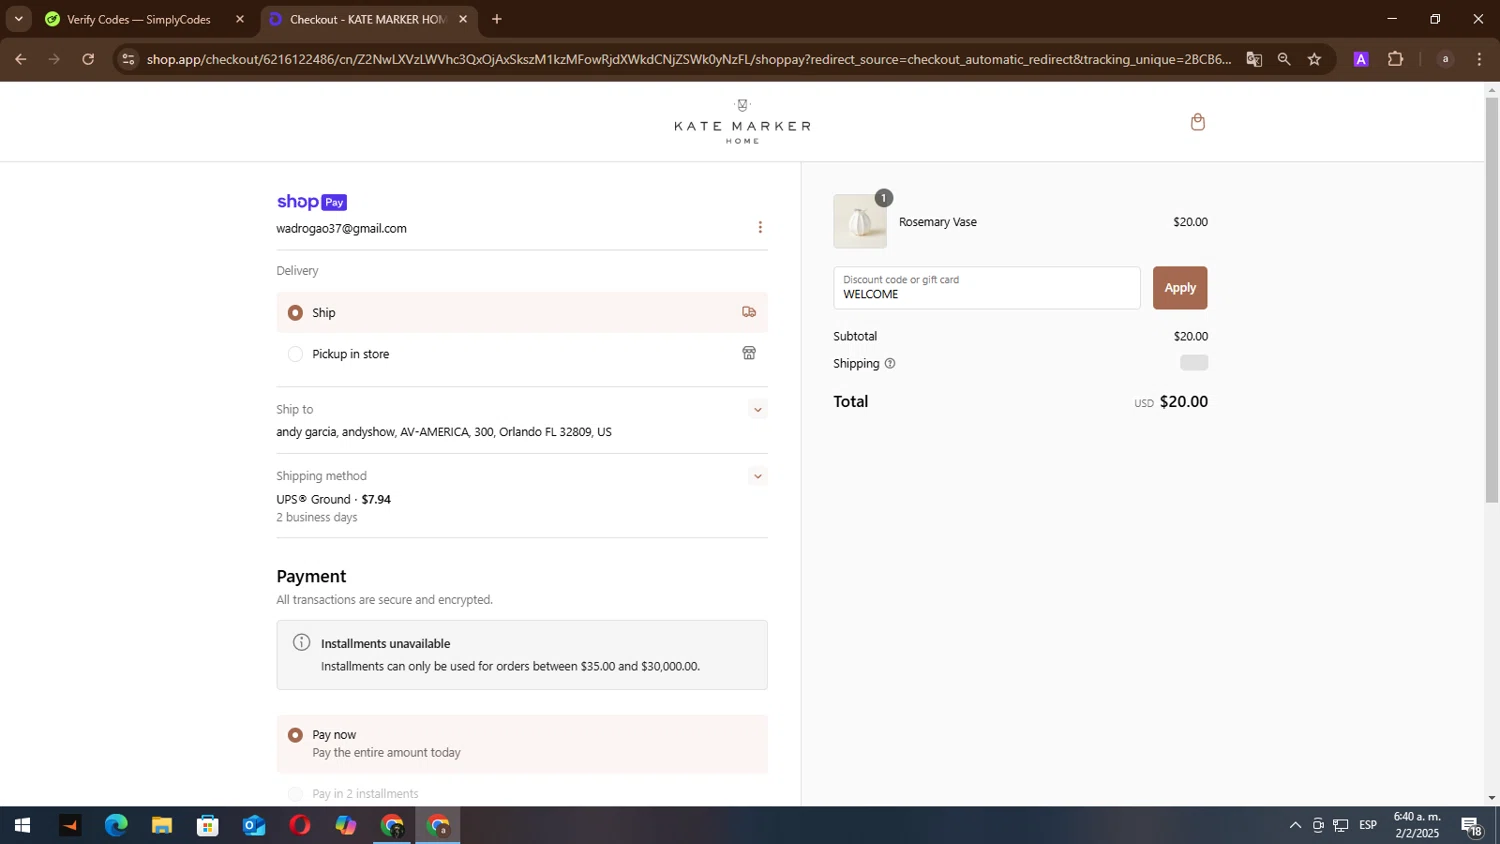Click the delivery truck icon in the Ship row
Screen dimensions: 1500x844
tap(749, 312)
